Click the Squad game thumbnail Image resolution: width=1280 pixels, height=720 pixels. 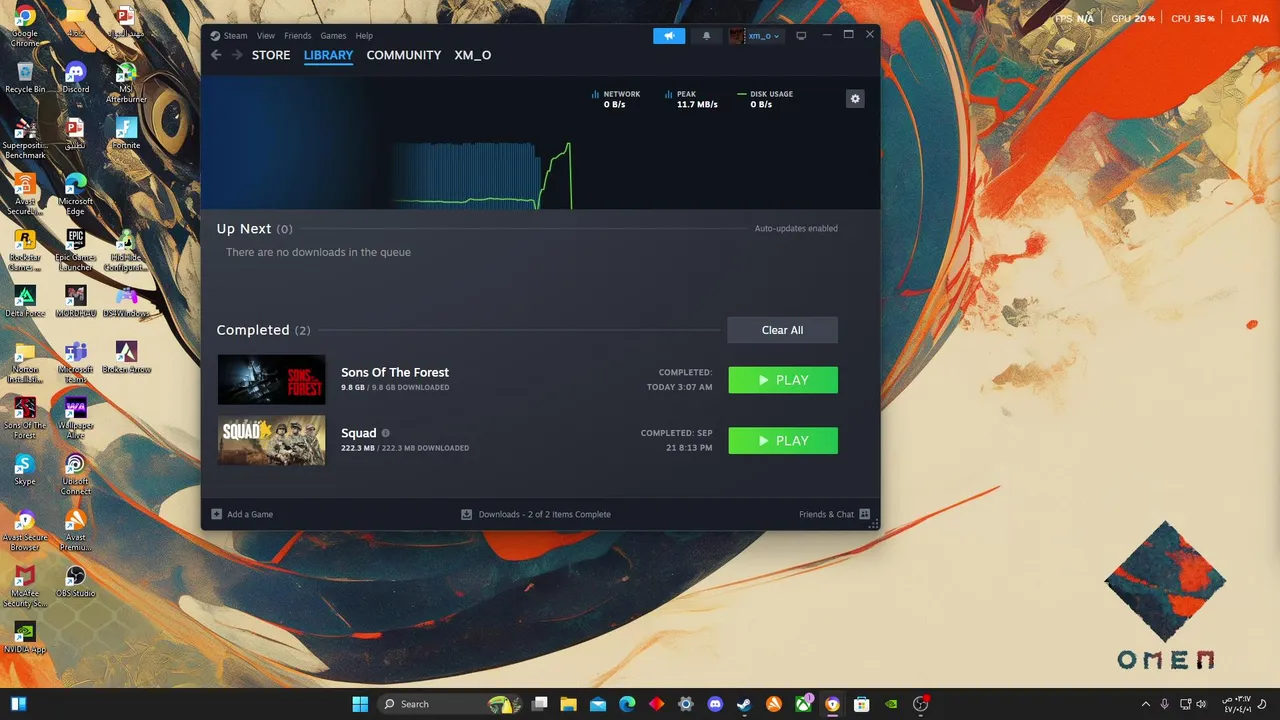pyautogui.click(x=272, y=441)
